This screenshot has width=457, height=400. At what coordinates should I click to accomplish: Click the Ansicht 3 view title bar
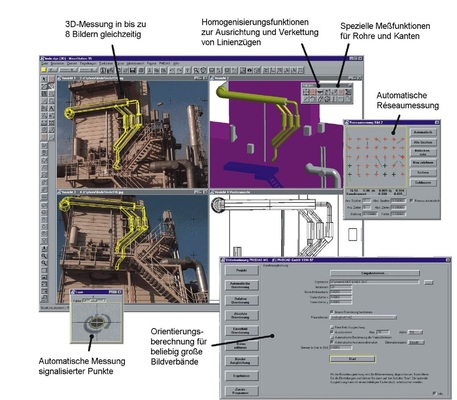pos(133,192)
